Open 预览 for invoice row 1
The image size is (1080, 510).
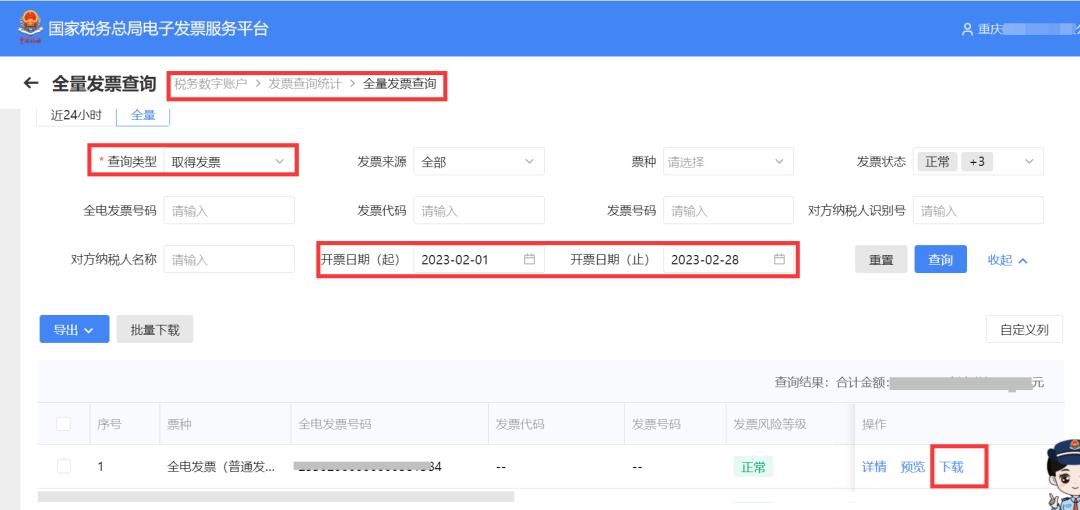coord(913,467)
